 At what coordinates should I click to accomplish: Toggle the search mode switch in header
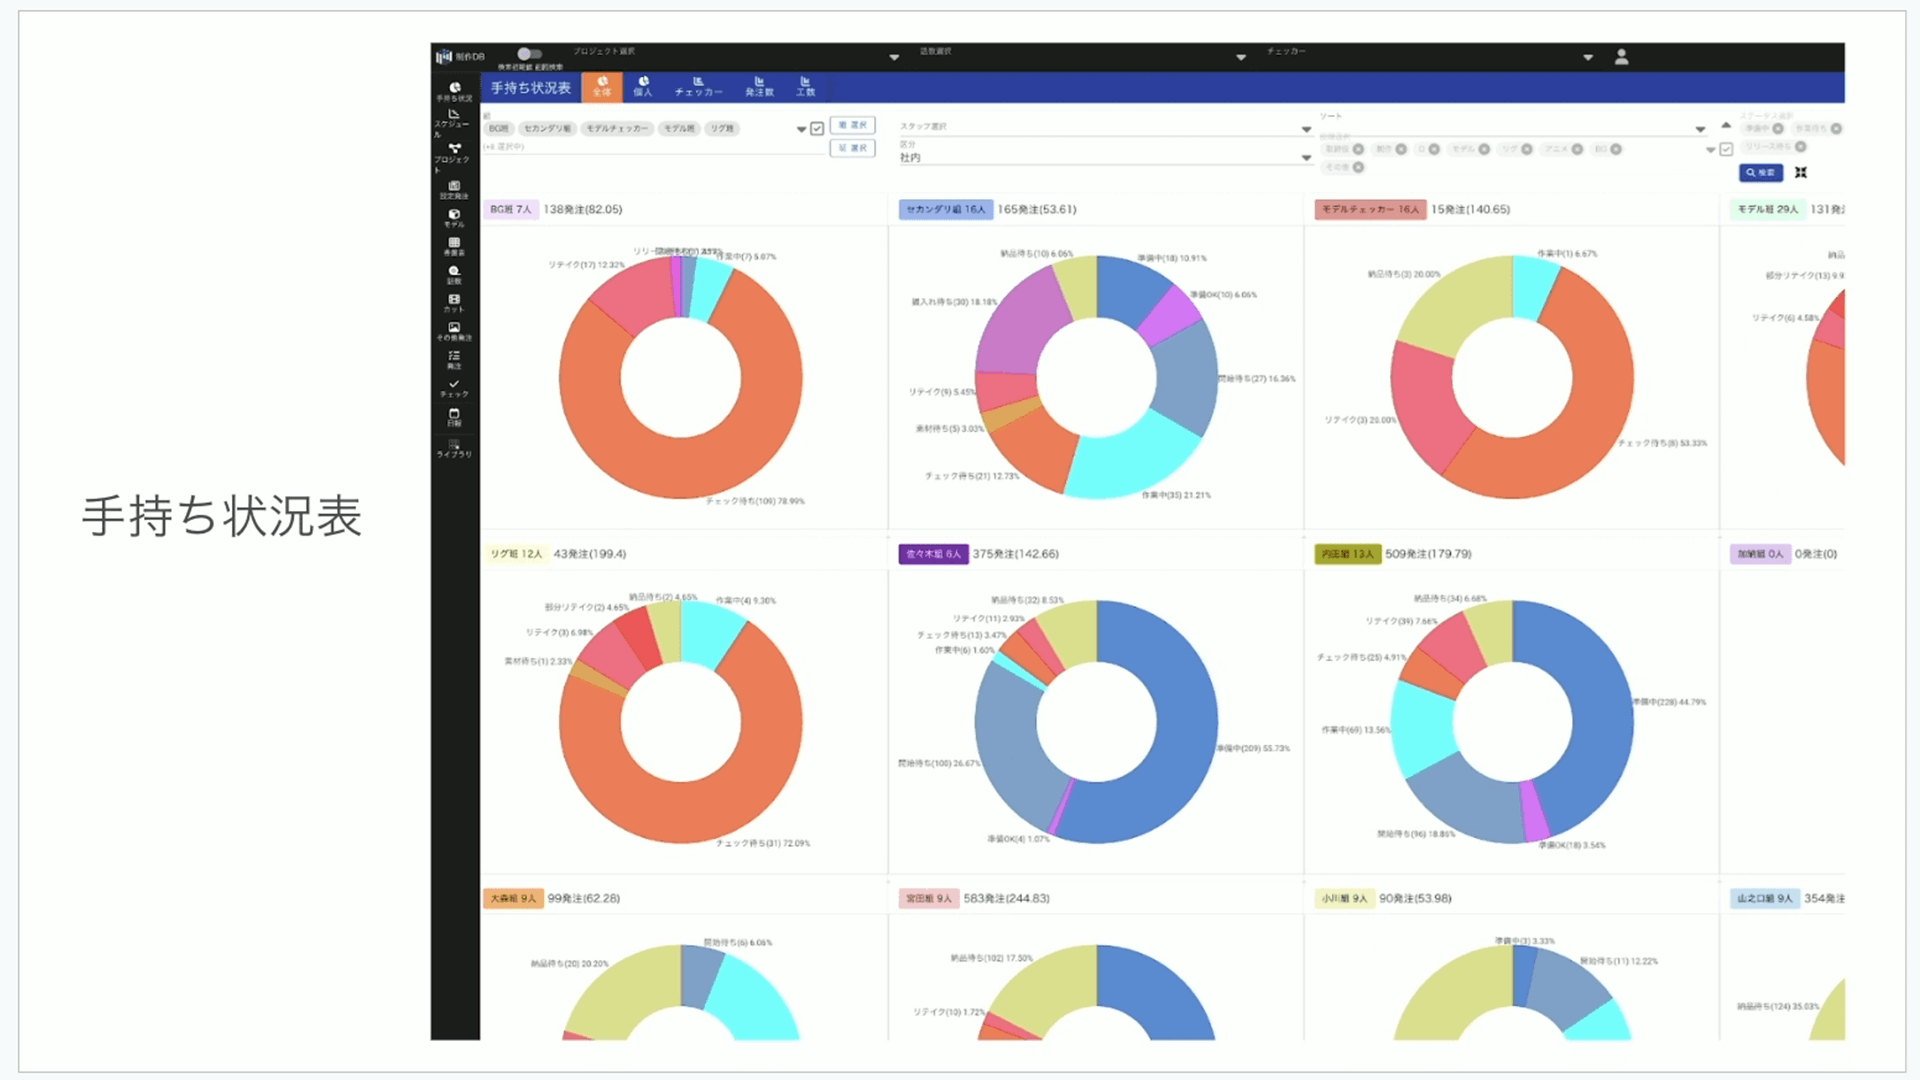tap(529, 54)
